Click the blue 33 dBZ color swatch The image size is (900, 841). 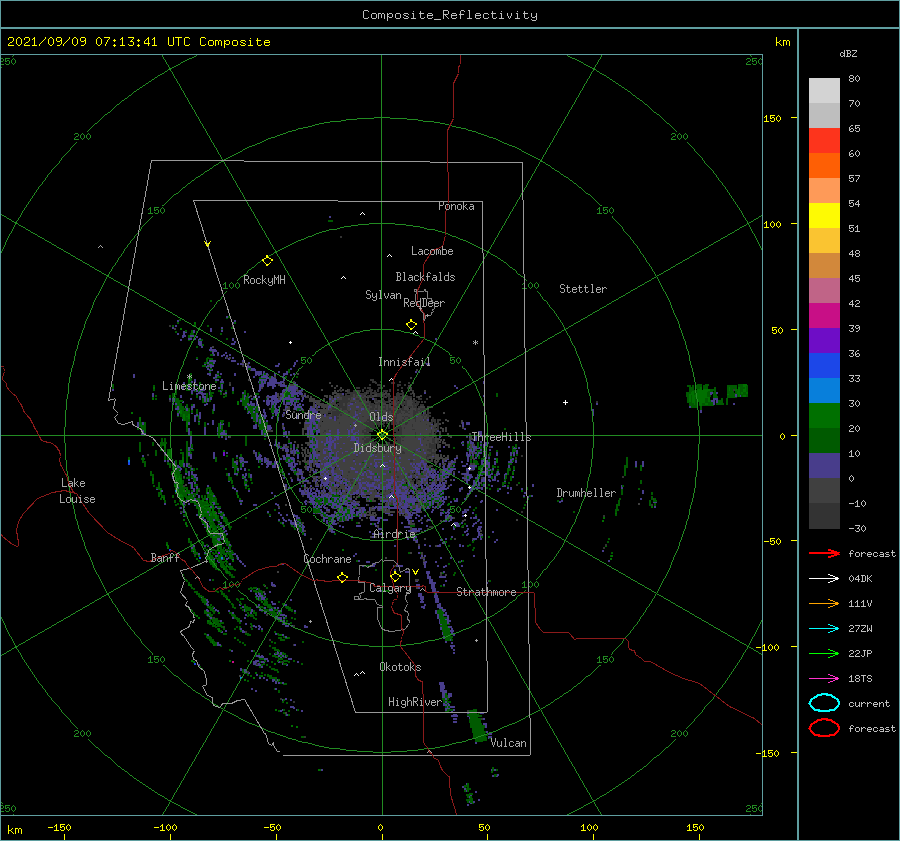(824, 366)
